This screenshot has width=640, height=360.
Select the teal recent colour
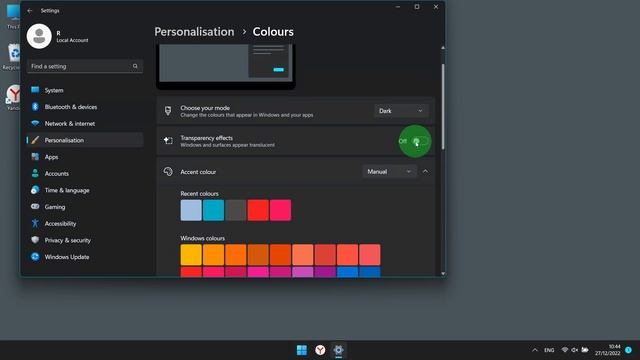tap(213, 210)
